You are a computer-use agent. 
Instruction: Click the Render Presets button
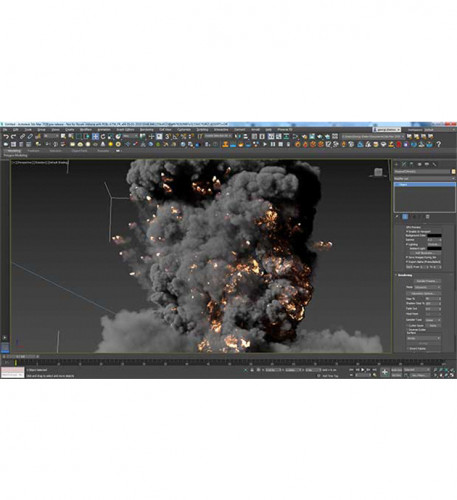pos(428,281)
